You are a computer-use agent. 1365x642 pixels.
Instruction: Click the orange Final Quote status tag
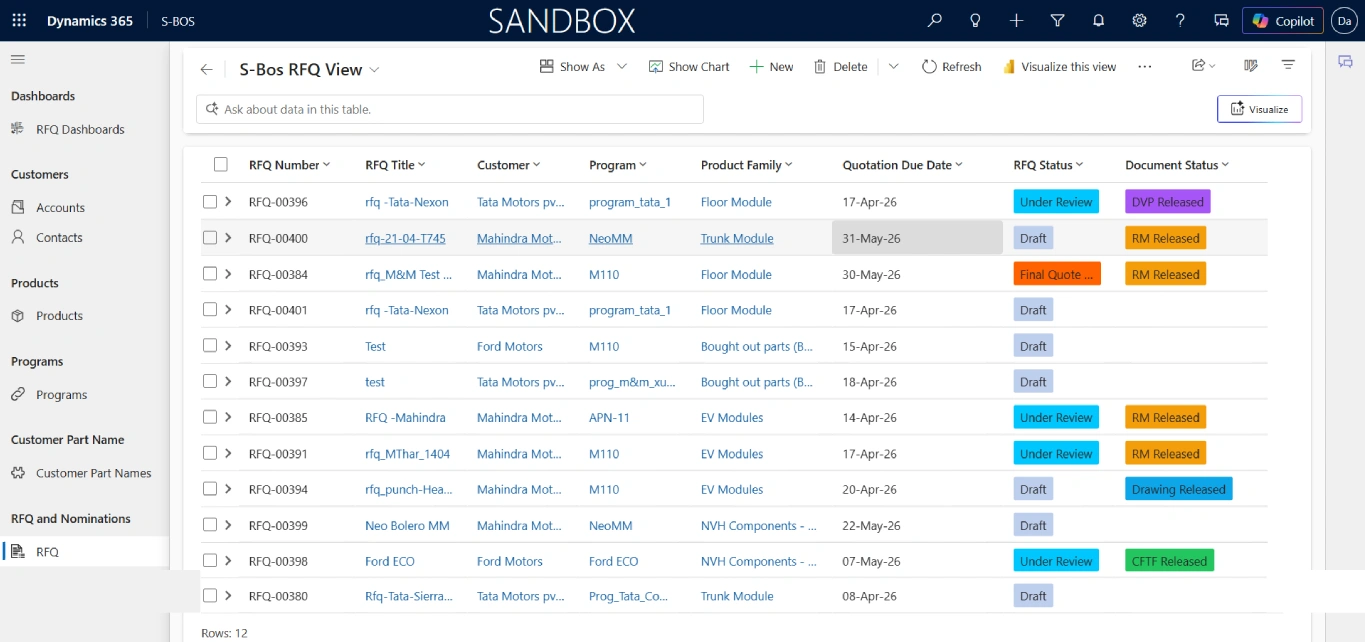coord(1056,274)
